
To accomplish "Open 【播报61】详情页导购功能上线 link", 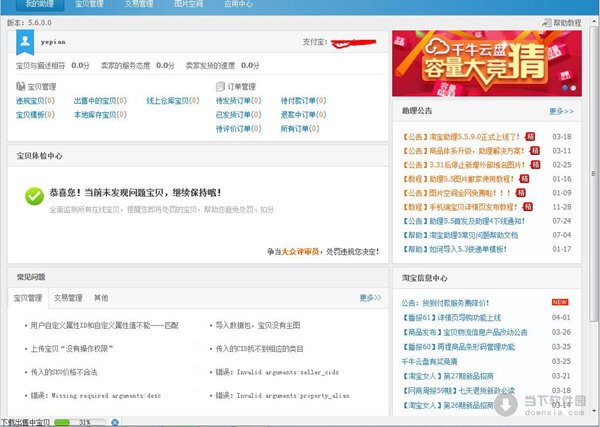I will 452,318.
